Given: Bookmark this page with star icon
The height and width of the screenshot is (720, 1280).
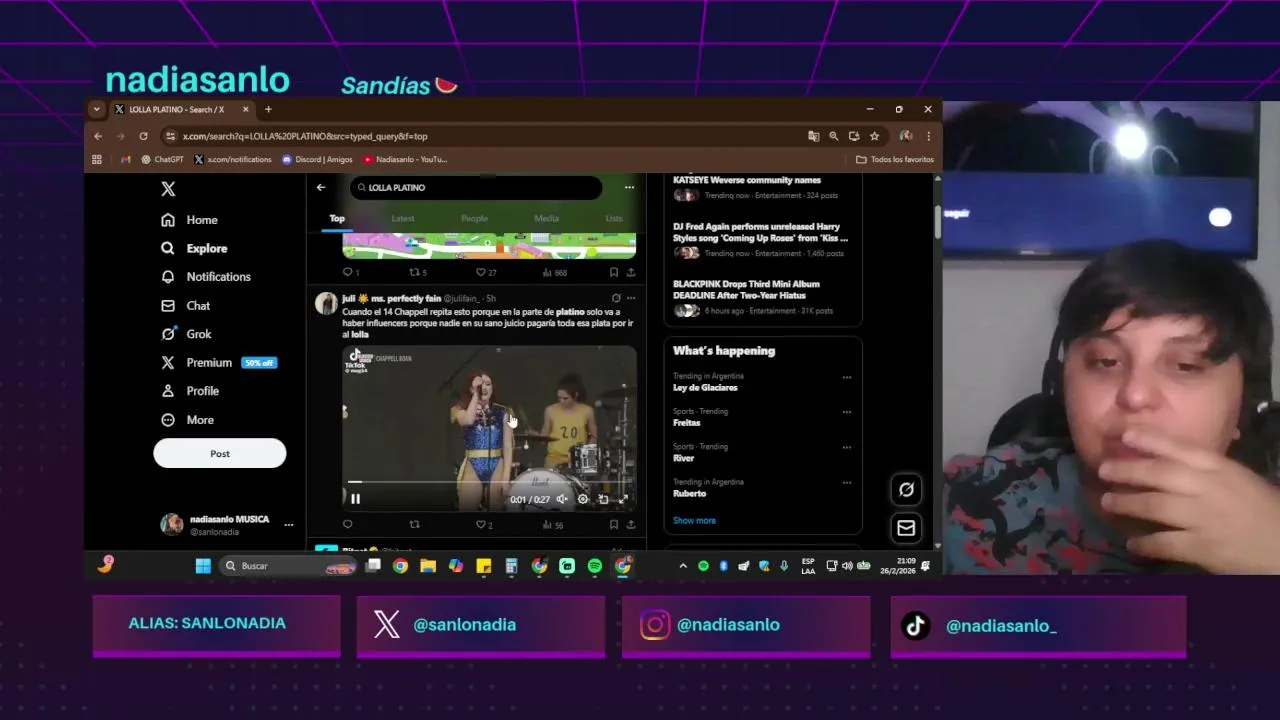Looking at the screenshot, I should tap(874, 136).
